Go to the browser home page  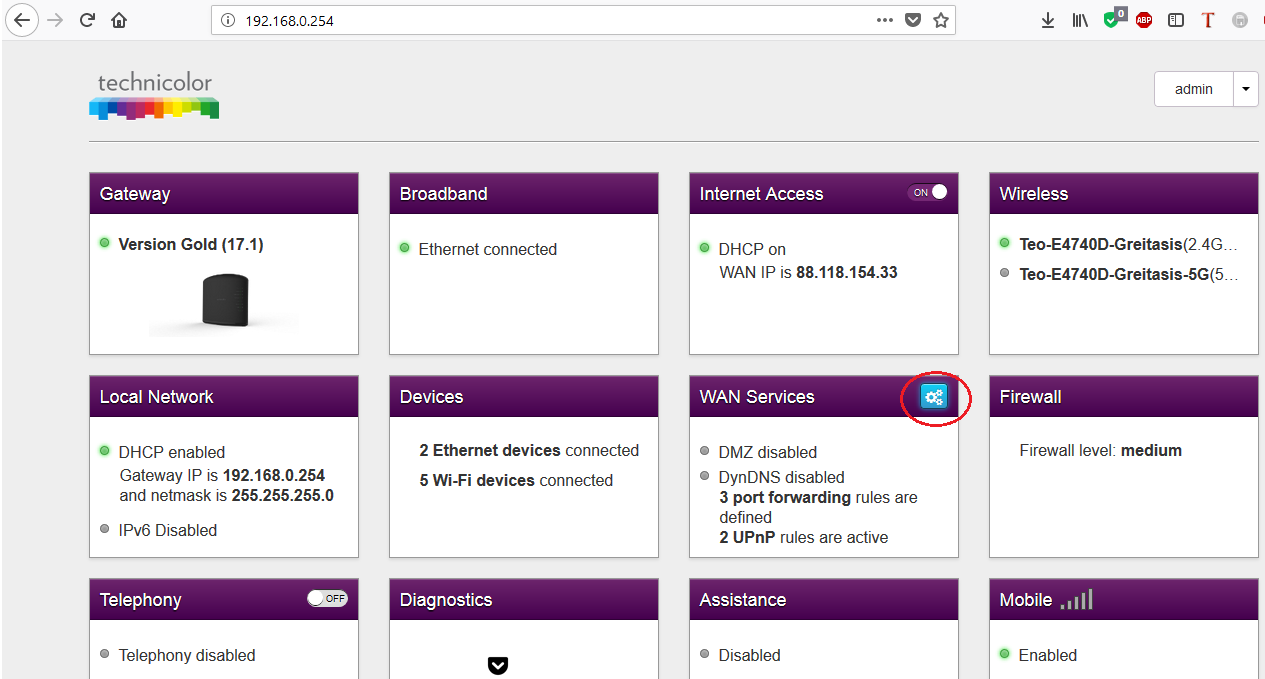pyautogui.click(x=119, y=20)
